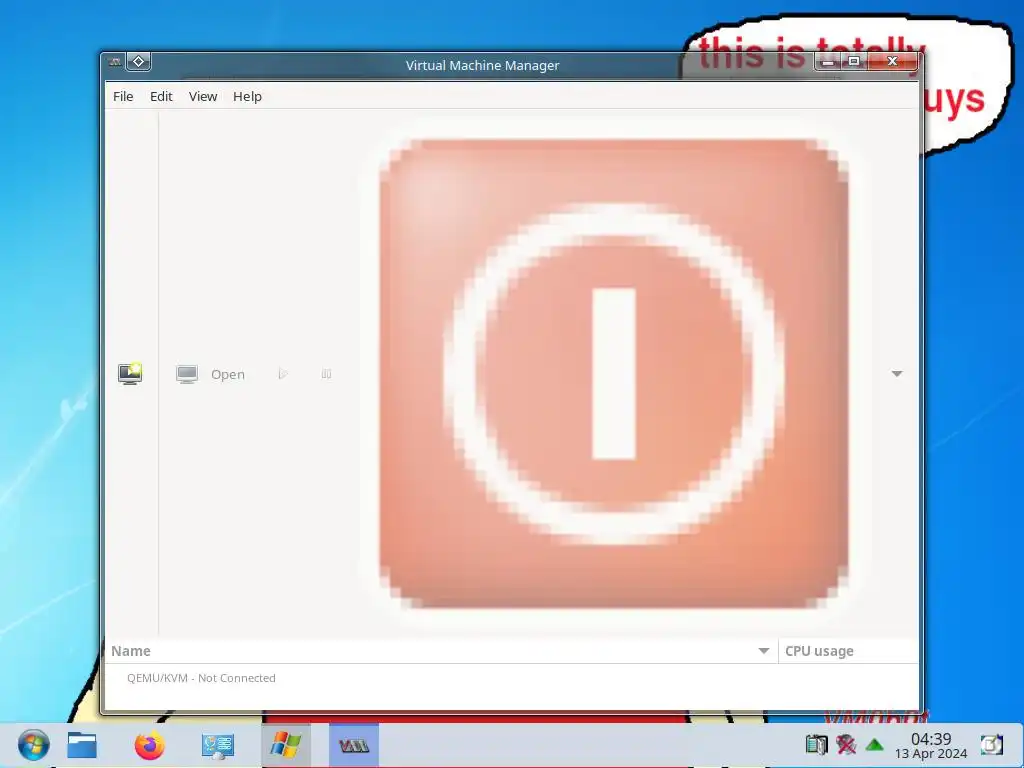The image size is (1024, 768).
Task: Open the system settings taskbar icon
Action: click(217, 745)
